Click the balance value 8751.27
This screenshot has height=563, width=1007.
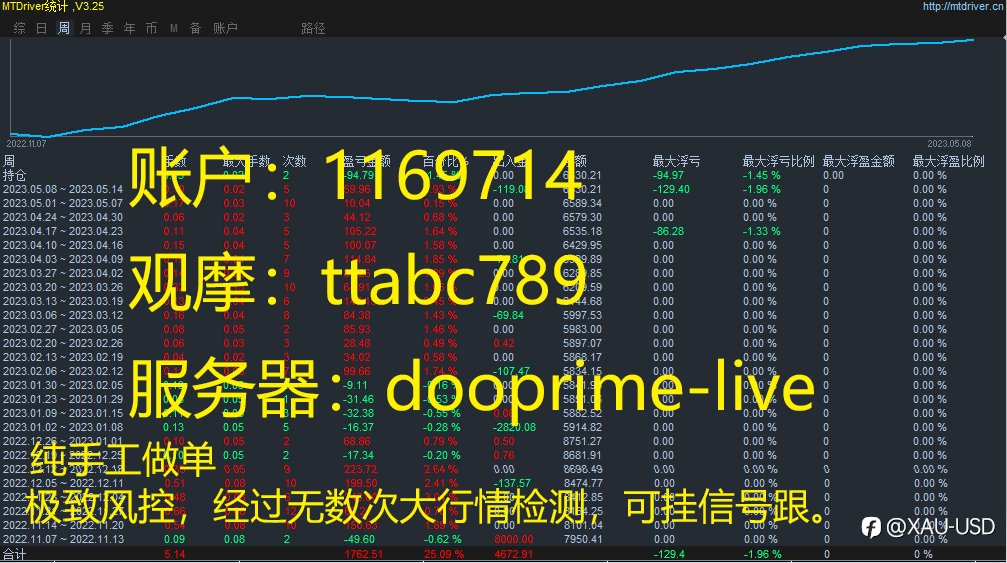pos(582,442)
